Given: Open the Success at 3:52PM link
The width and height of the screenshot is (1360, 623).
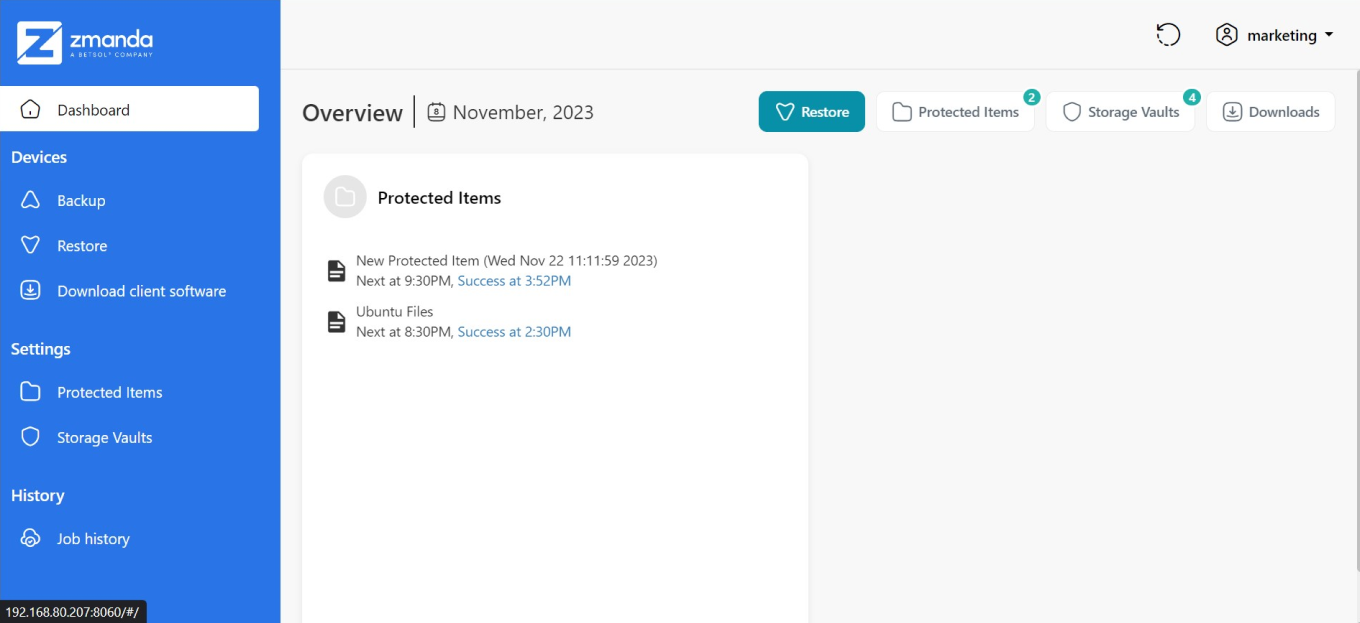Looking at the screenshot, I should click(514, 281).
